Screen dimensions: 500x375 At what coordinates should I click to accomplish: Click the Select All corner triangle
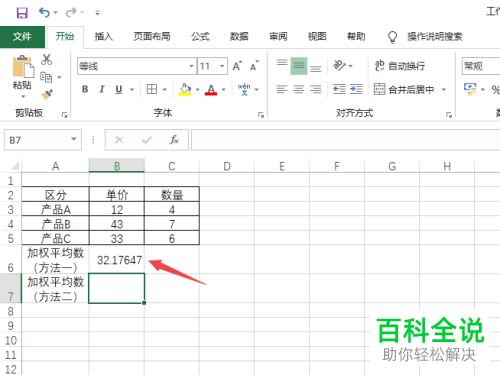coord(15,166)
